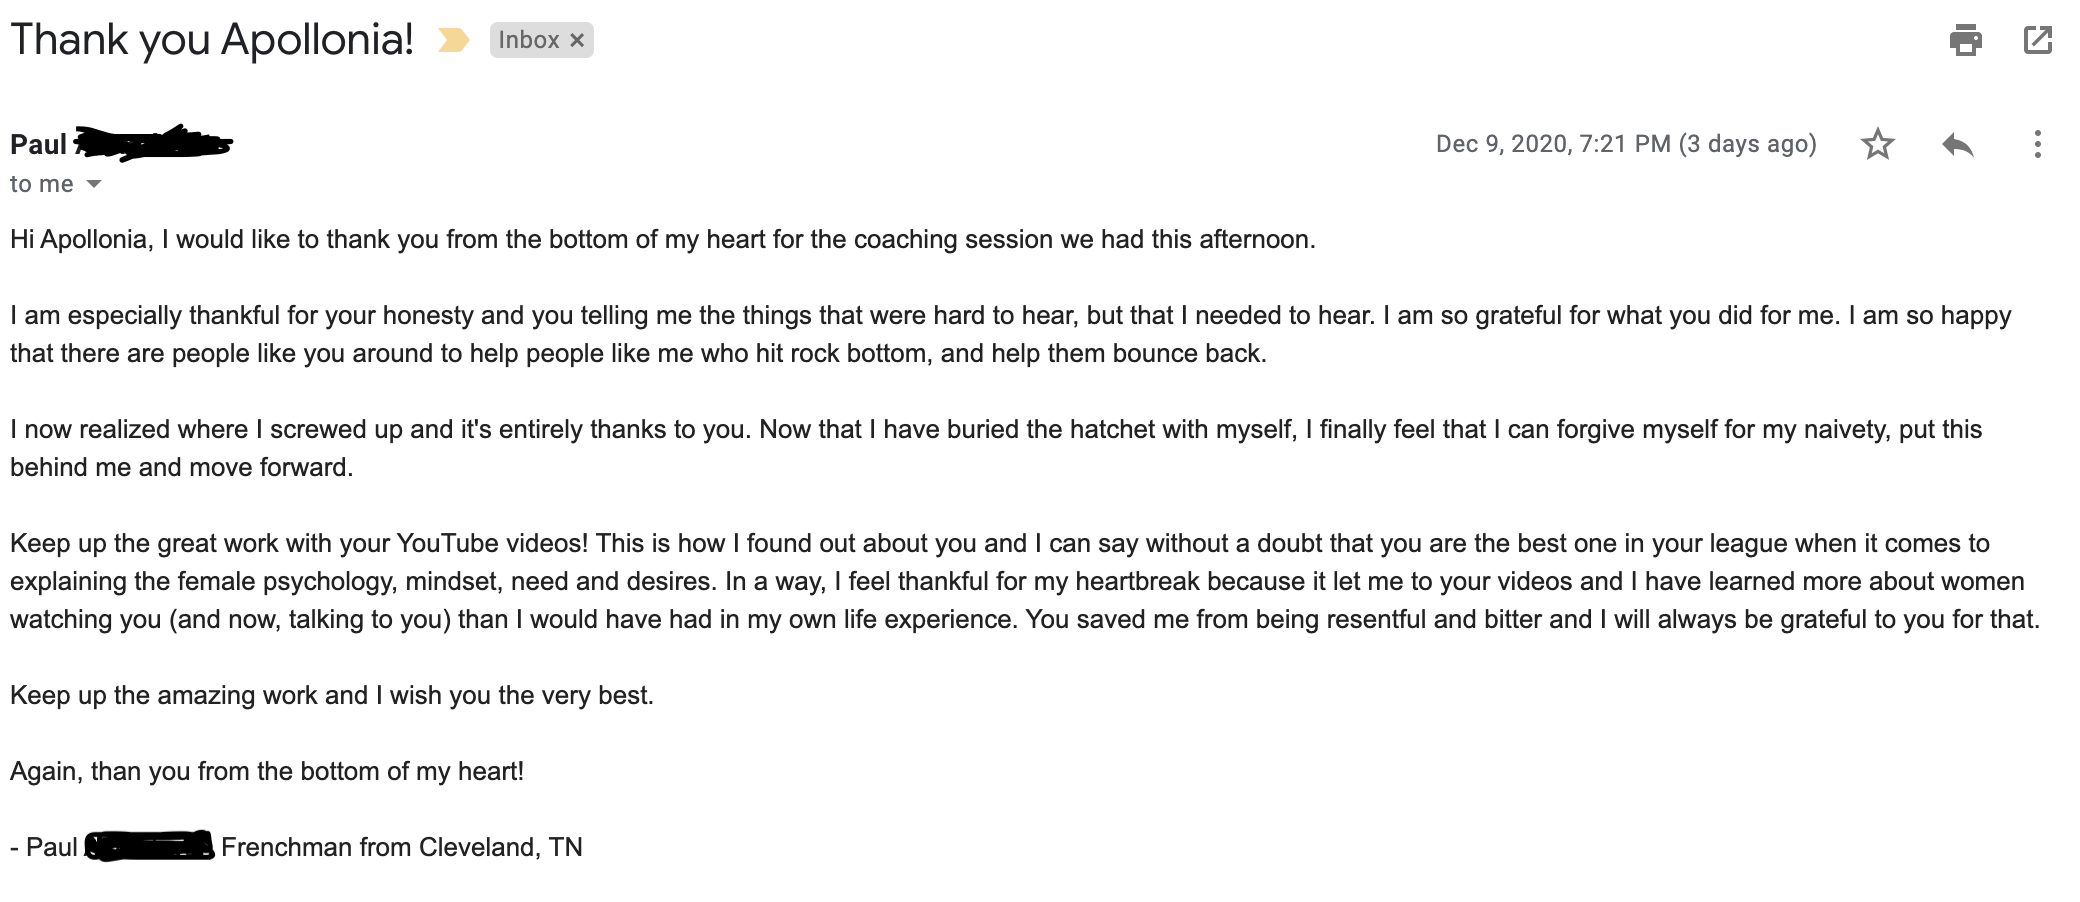The image size is (2080, 902).
Task: Open the three-dot More options menu
Action: coord(2037,144)
